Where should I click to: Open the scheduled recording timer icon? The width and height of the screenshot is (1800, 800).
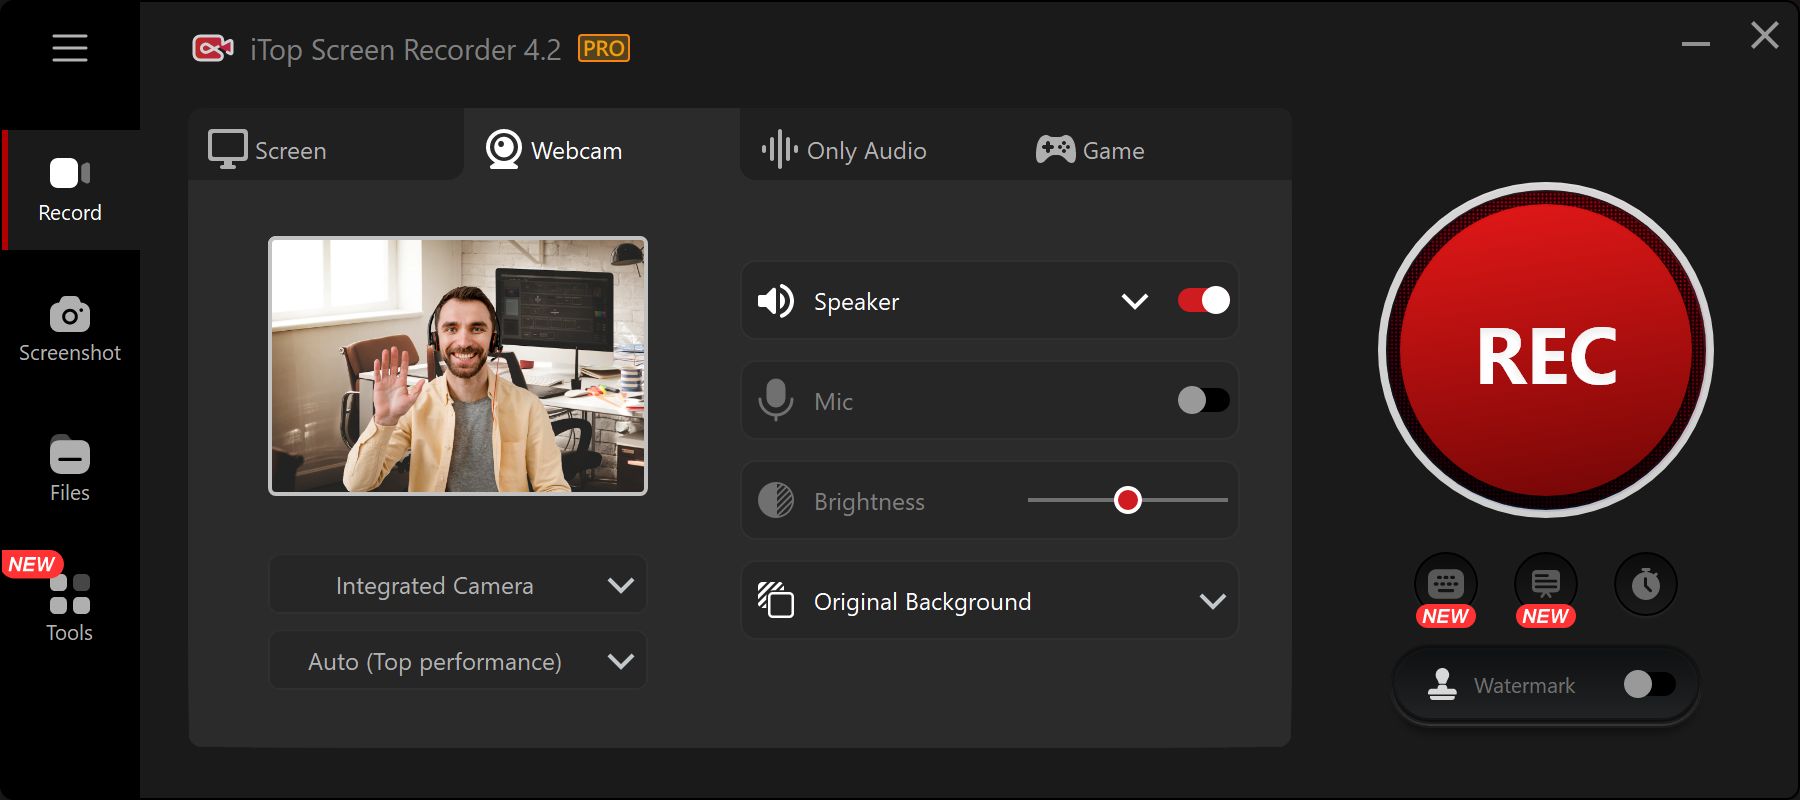[1646, 584]
